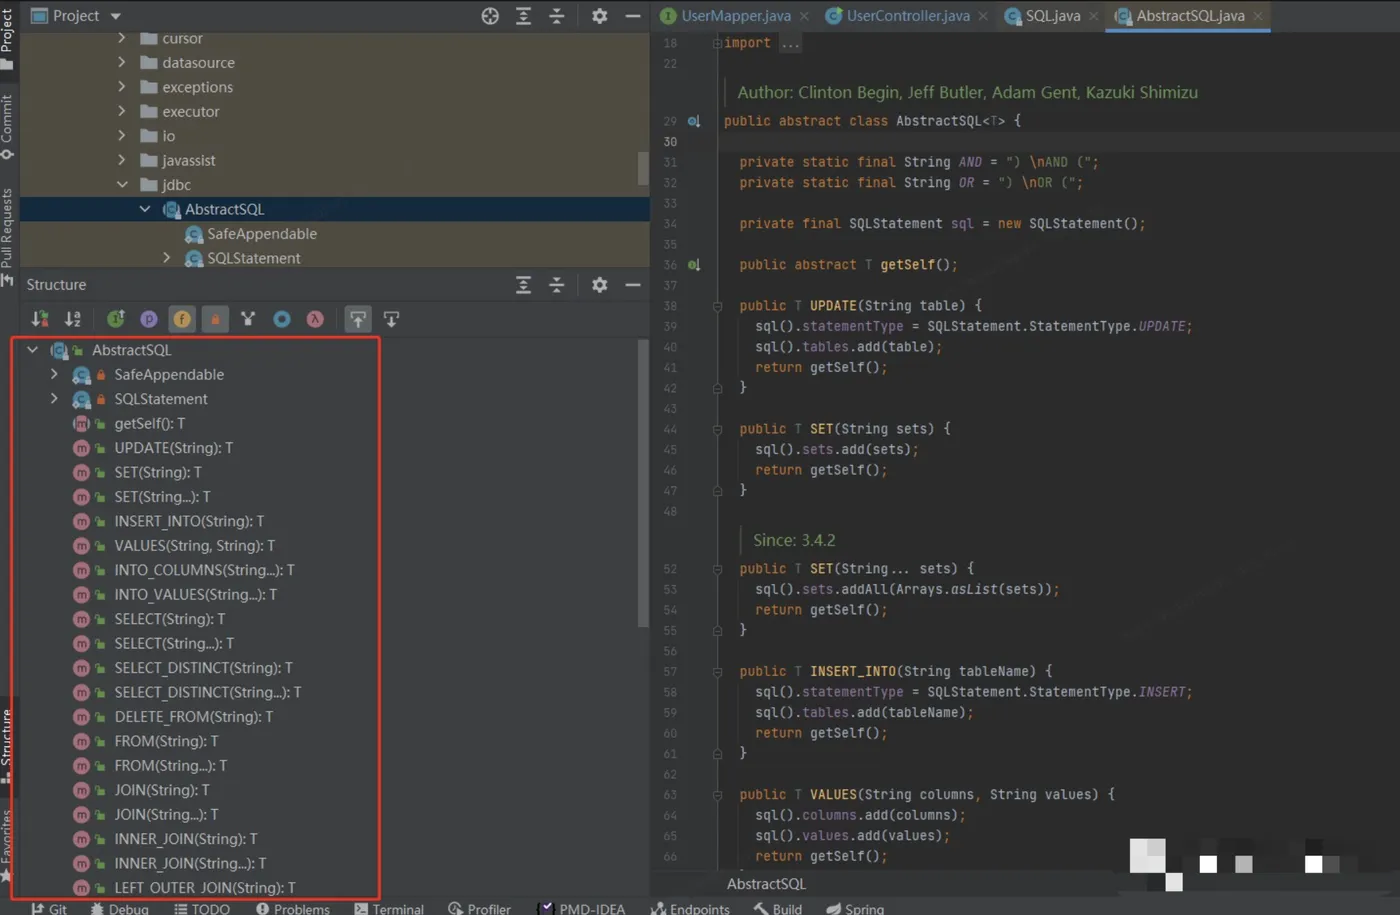Hide the Structure panel with minus icon
The image size is (1400, 915).
(633, 285)
